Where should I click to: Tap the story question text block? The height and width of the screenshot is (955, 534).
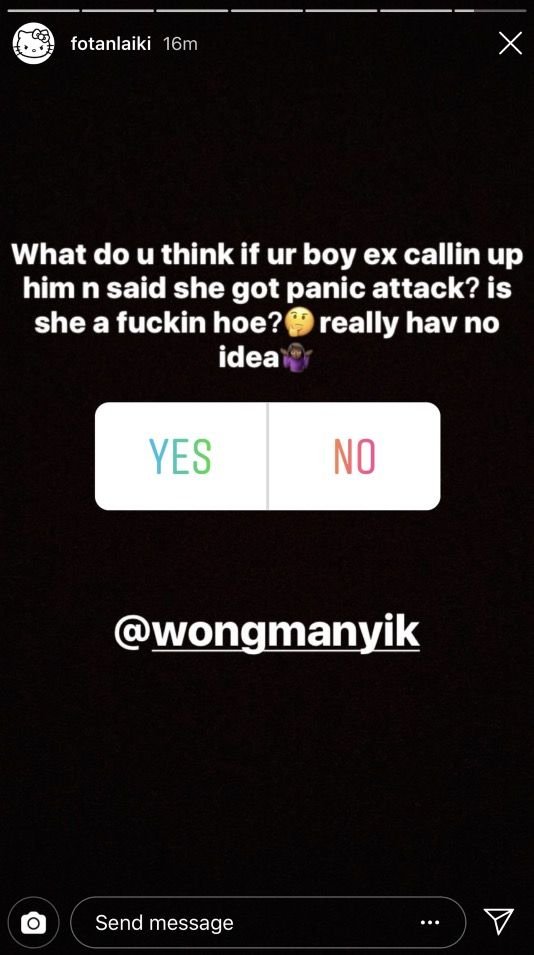pos(267,306)
